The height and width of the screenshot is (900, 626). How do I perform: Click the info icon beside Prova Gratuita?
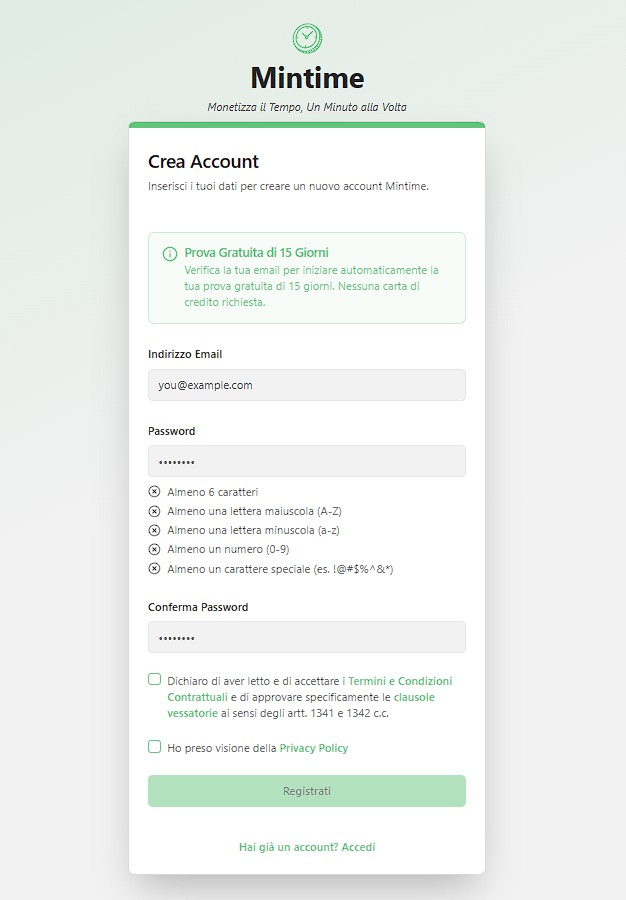coord(170,254)
